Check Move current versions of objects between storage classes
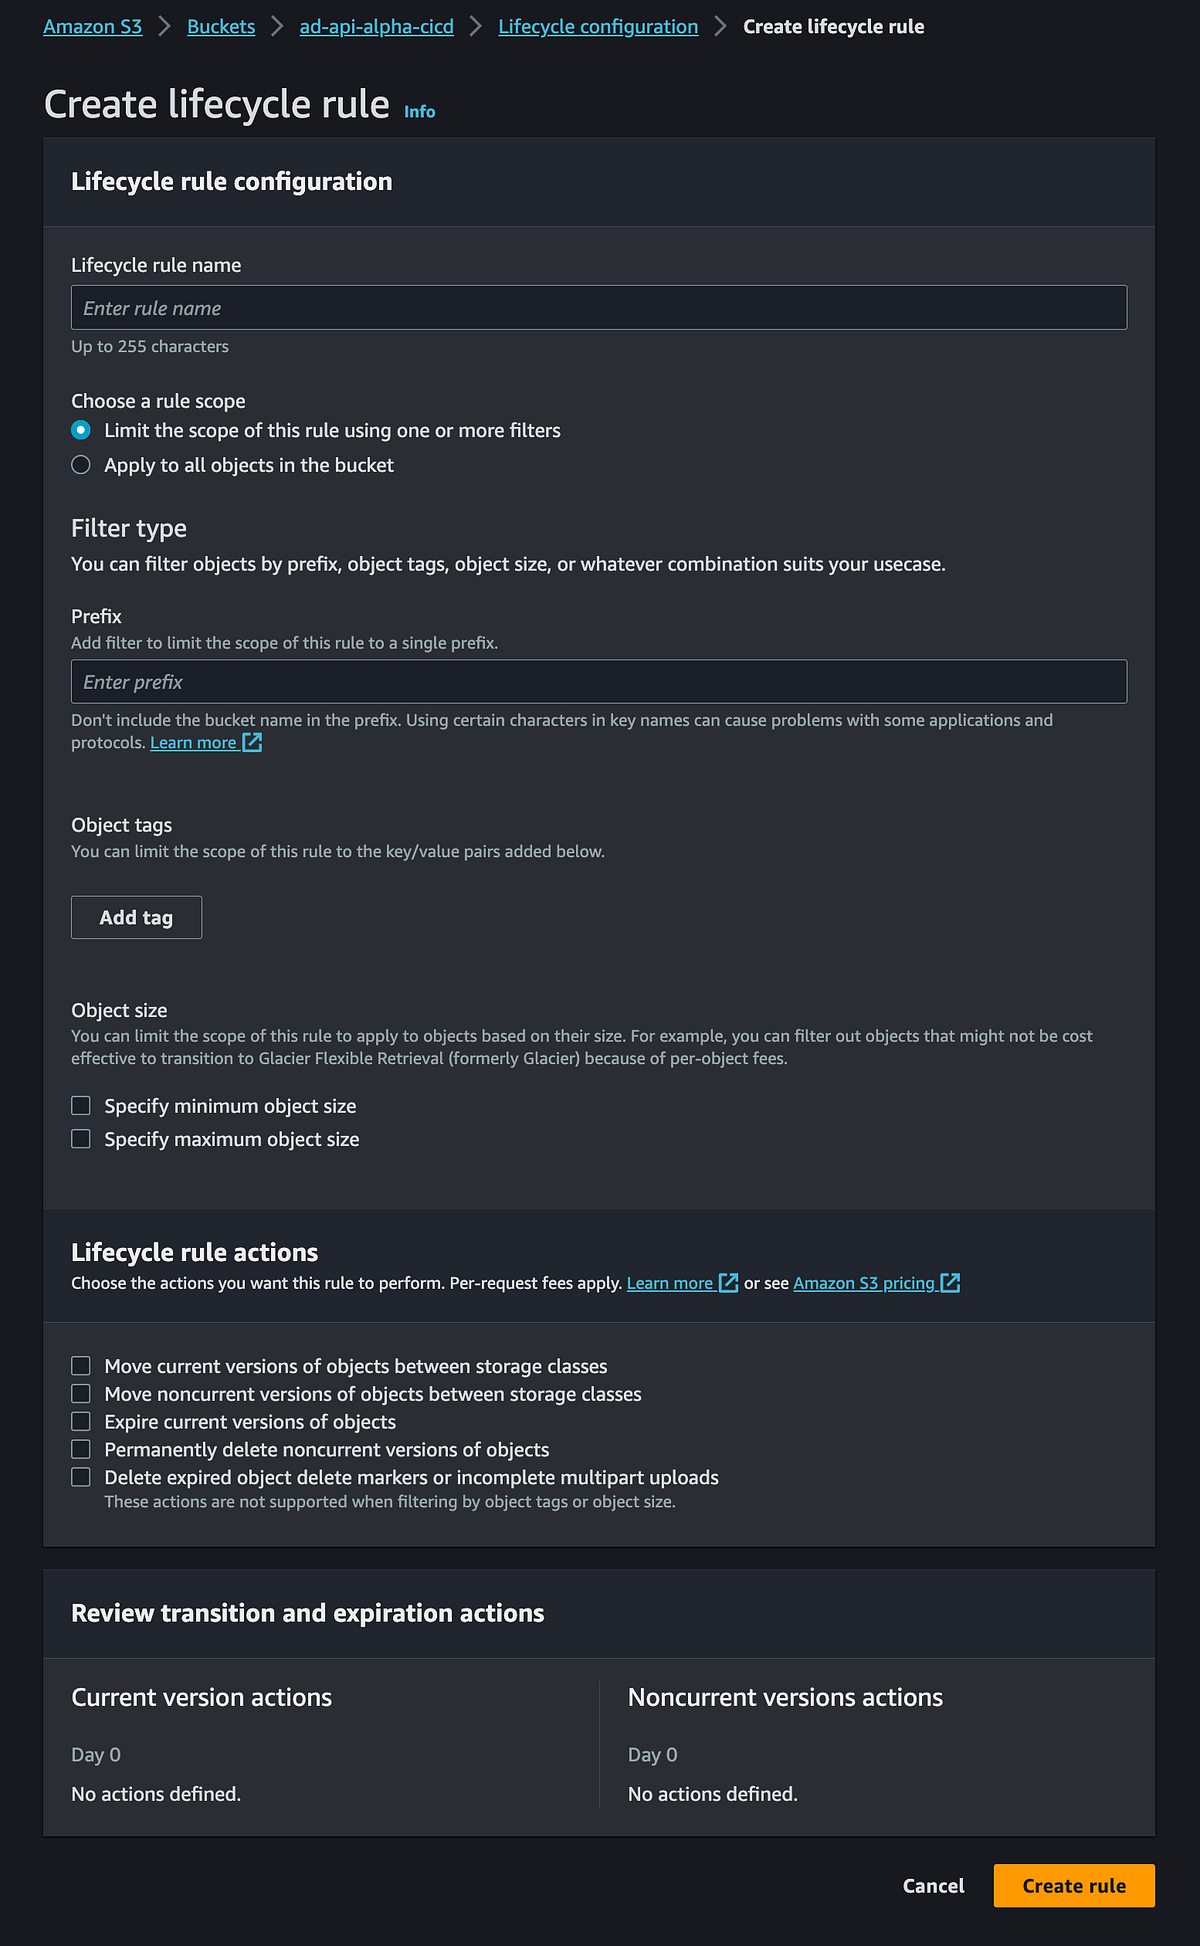Image resolution: width=1200 pixels, height=1946 pixels. point(81,1365)
